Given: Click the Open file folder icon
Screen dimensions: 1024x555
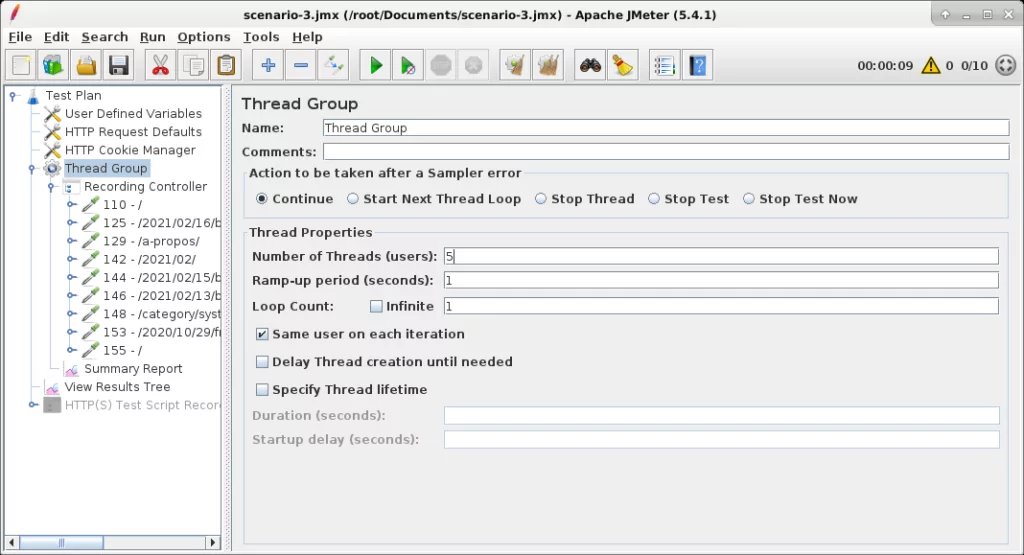Looking at the screenshot, I should click(86, 65).
